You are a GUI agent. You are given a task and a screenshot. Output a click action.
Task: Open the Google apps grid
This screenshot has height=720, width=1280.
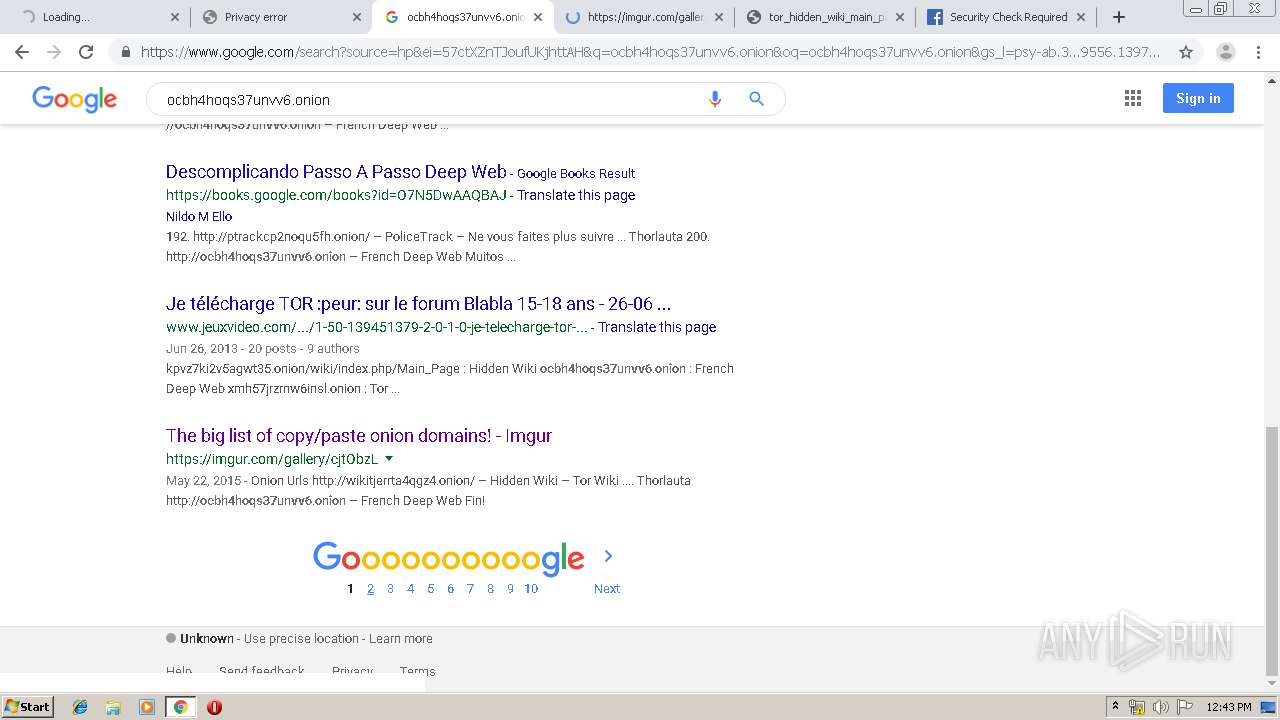pos(1133,98)
